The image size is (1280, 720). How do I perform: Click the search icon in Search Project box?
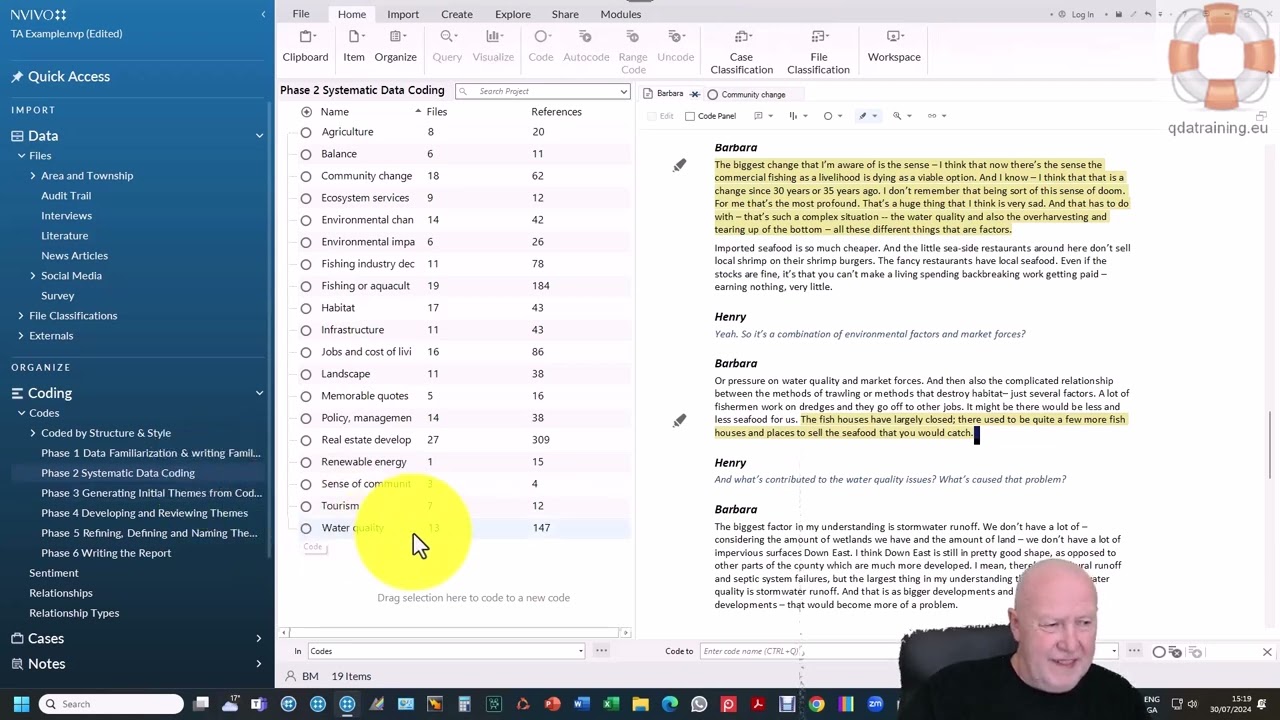coord(463,91)
